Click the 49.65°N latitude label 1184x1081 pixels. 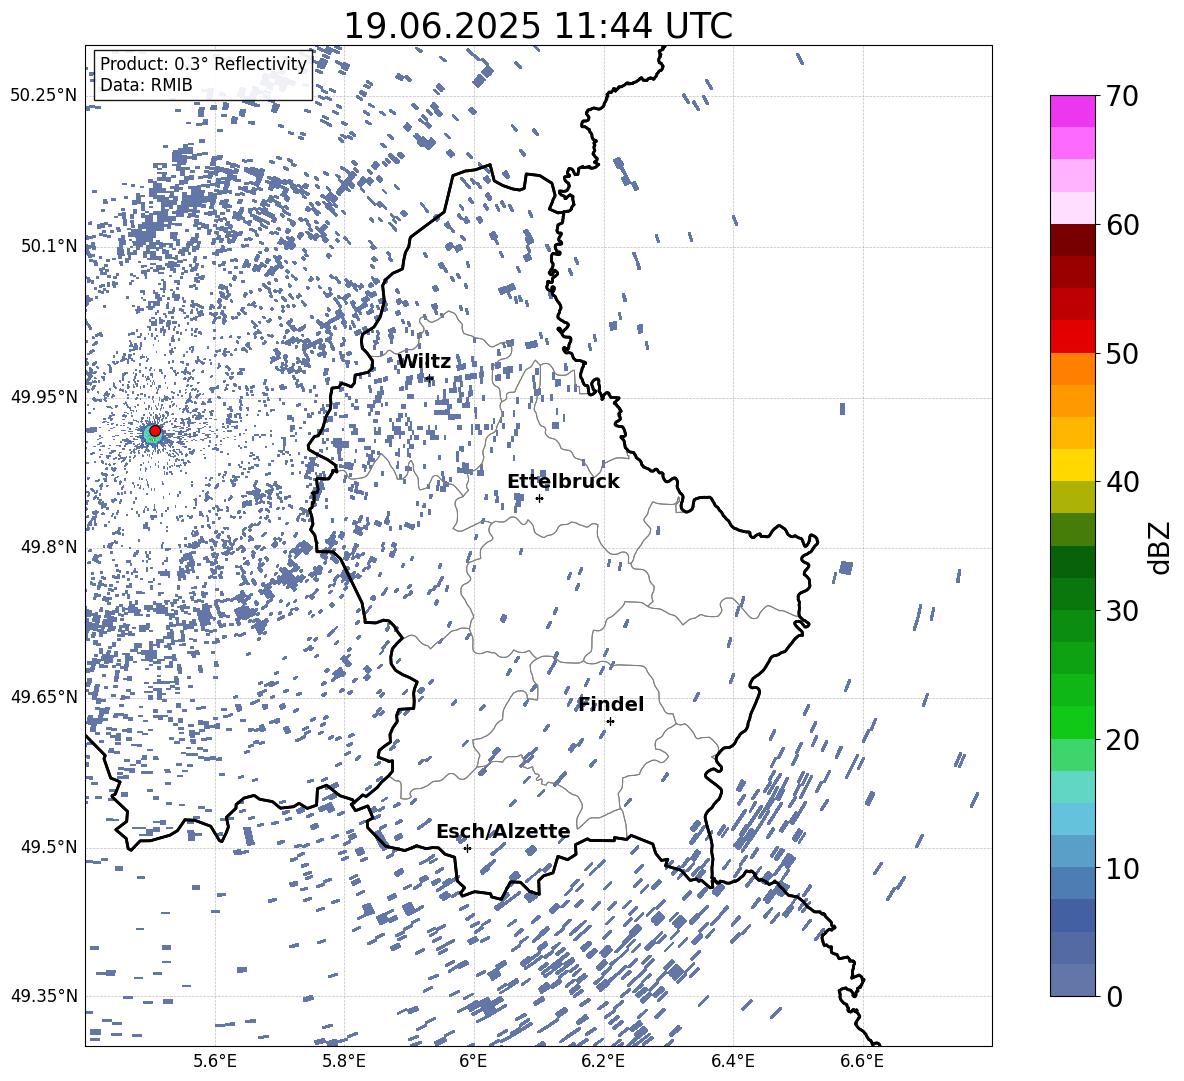[44, 697]
